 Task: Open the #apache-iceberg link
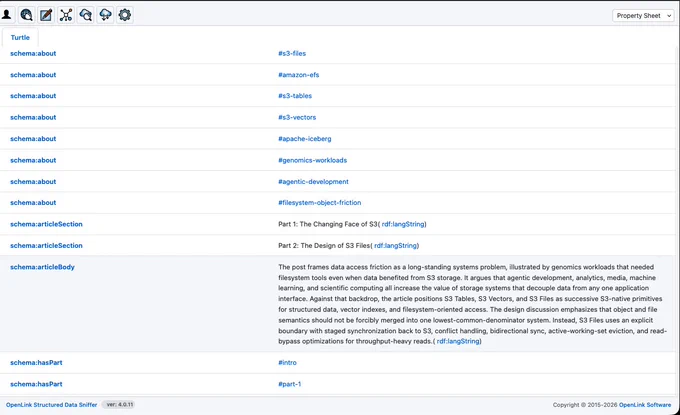[304, 139]
